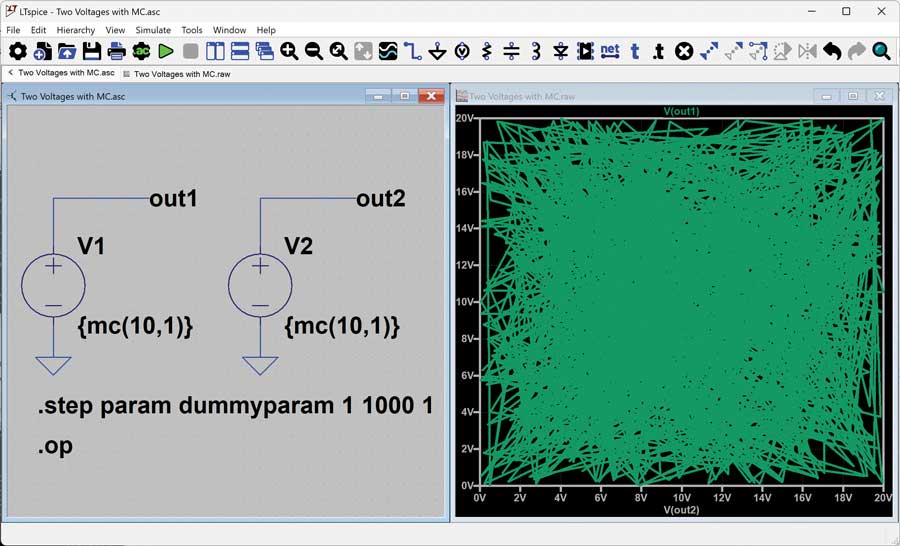This screenshot has width=900, height=546.
Task: Pick the diode component tool
Action: [560, 51]
